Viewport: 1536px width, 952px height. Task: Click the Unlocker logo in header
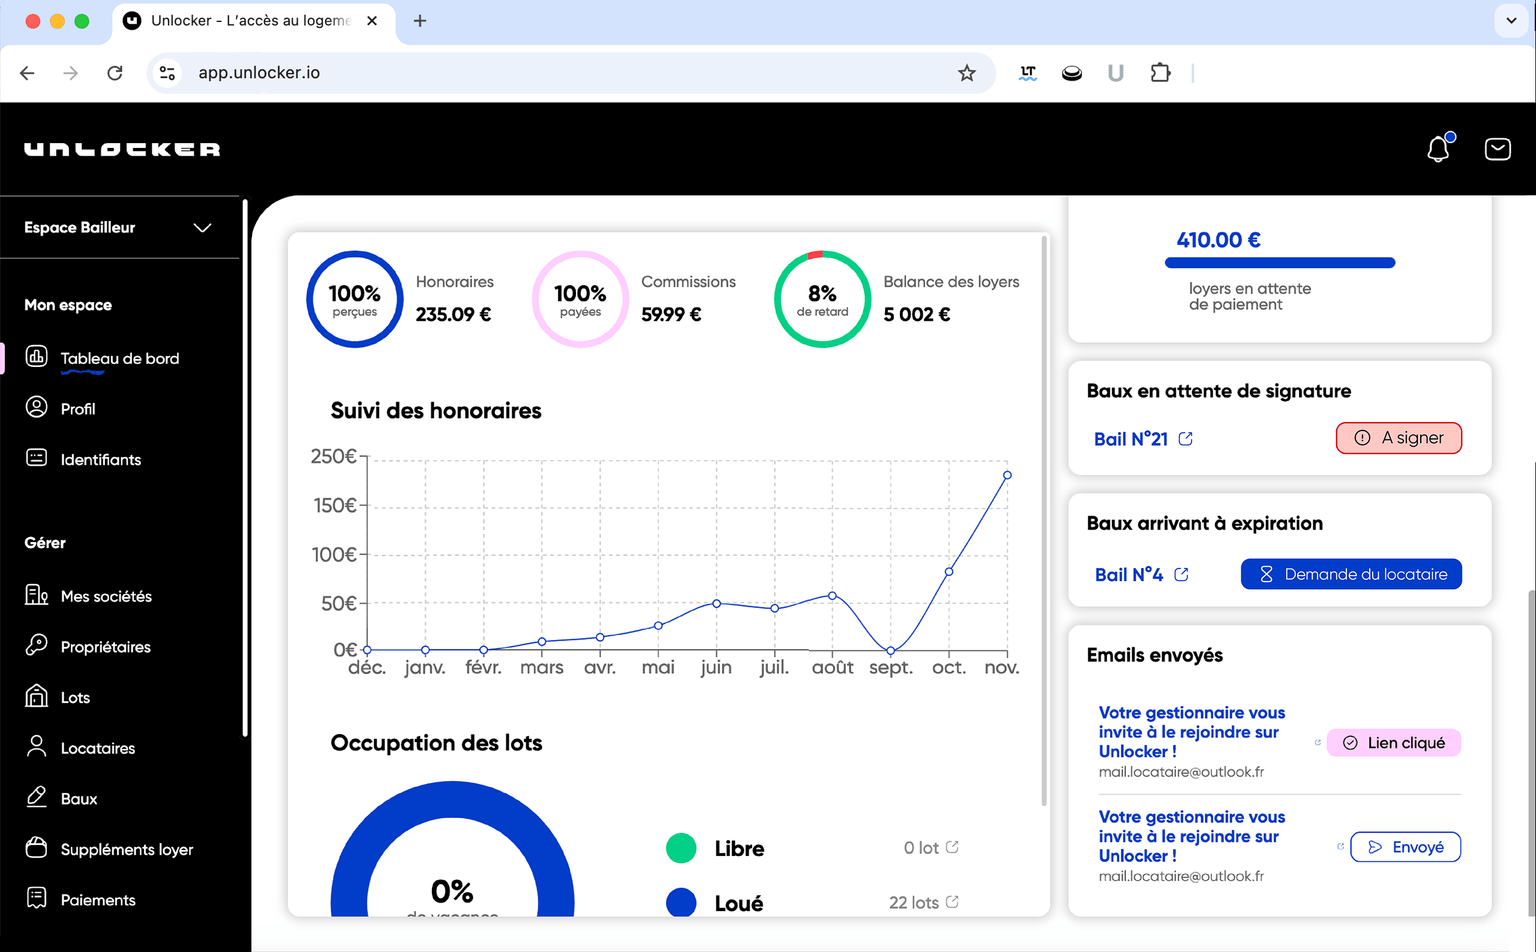(x=122, y=149)
